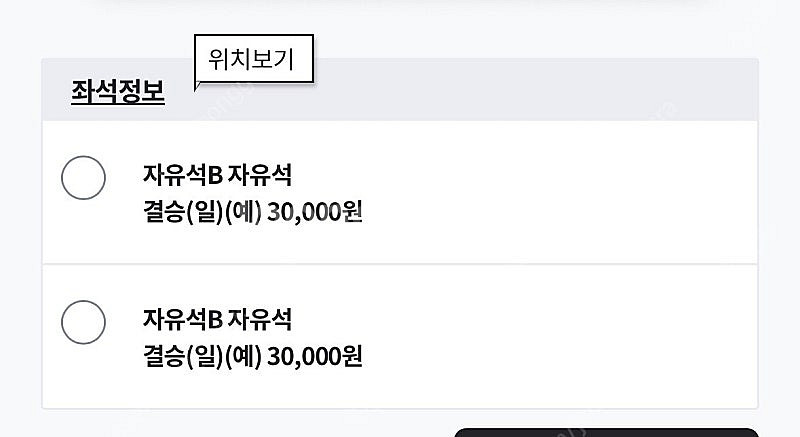
Task: Click the 자유석B text in the first option
Action: [182, 176]
